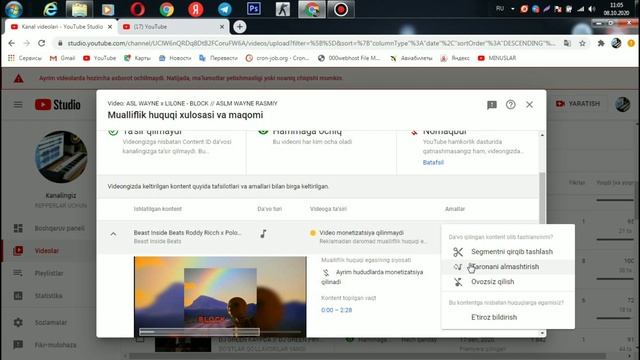The width and height of the screenshot is (640, 360).
Task: Open the Studio hamburger menu
Action: point(18,105)
